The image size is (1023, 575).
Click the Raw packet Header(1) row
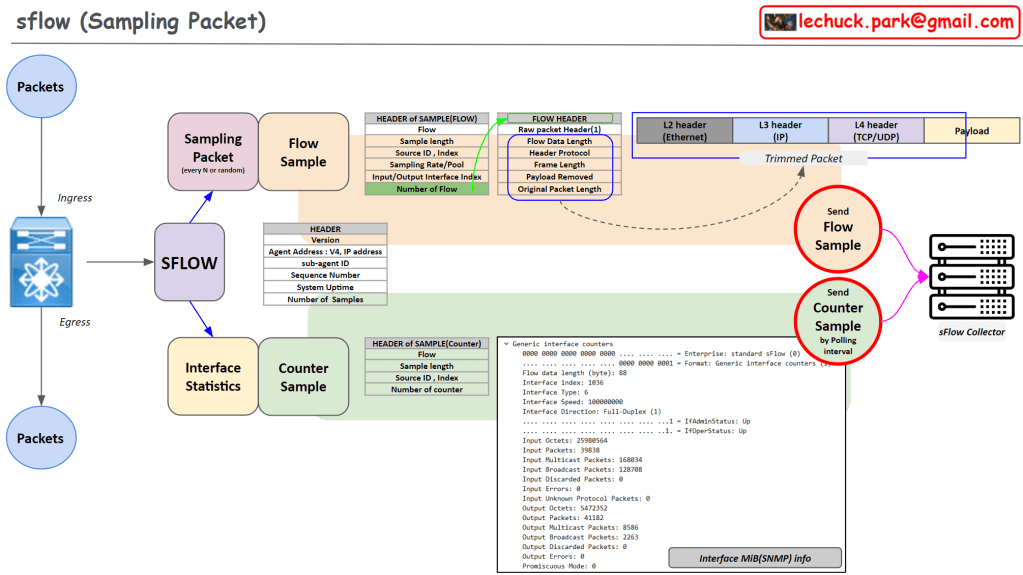(x=559, y=130)
